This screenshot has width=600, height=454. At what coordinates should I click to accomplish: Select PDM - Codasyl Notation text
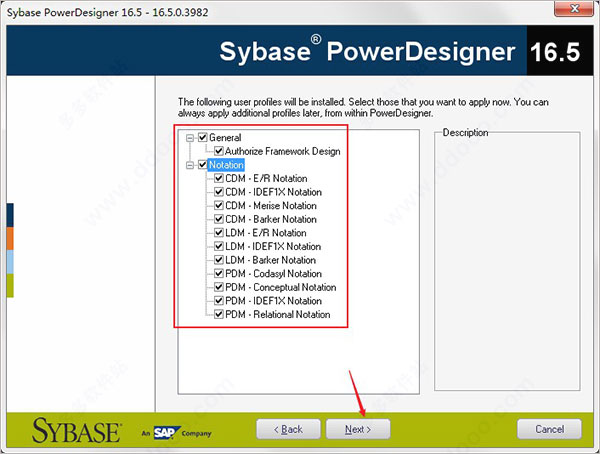[x=273, y=274]
